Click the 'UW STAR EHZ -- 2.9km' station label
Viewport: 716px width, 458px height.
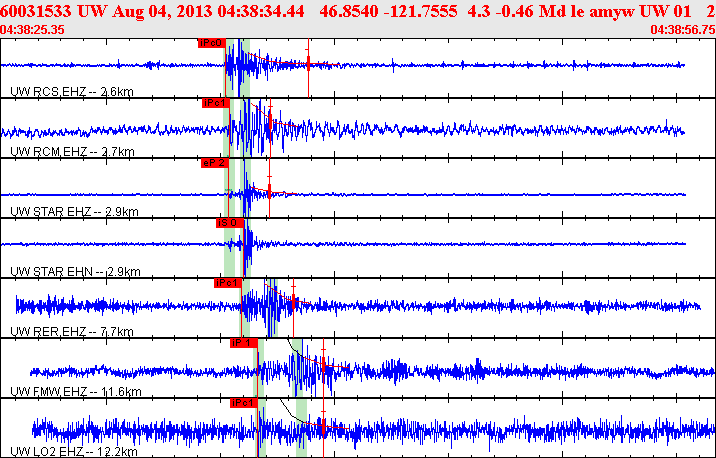pyautogui.click(x=74, y=212)
